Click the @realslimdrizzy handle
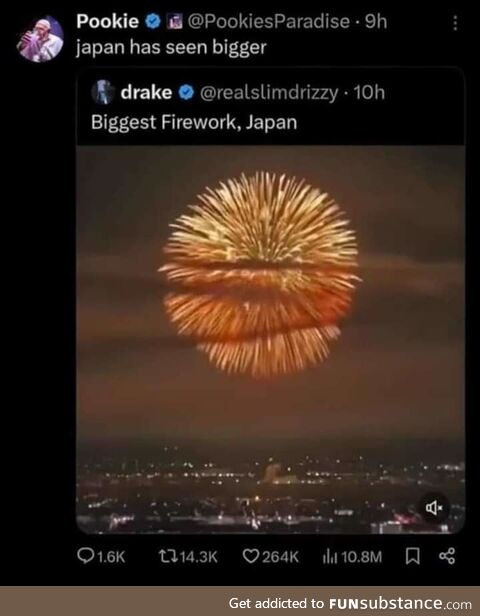 pyautogui.click(x=269, y=94)
